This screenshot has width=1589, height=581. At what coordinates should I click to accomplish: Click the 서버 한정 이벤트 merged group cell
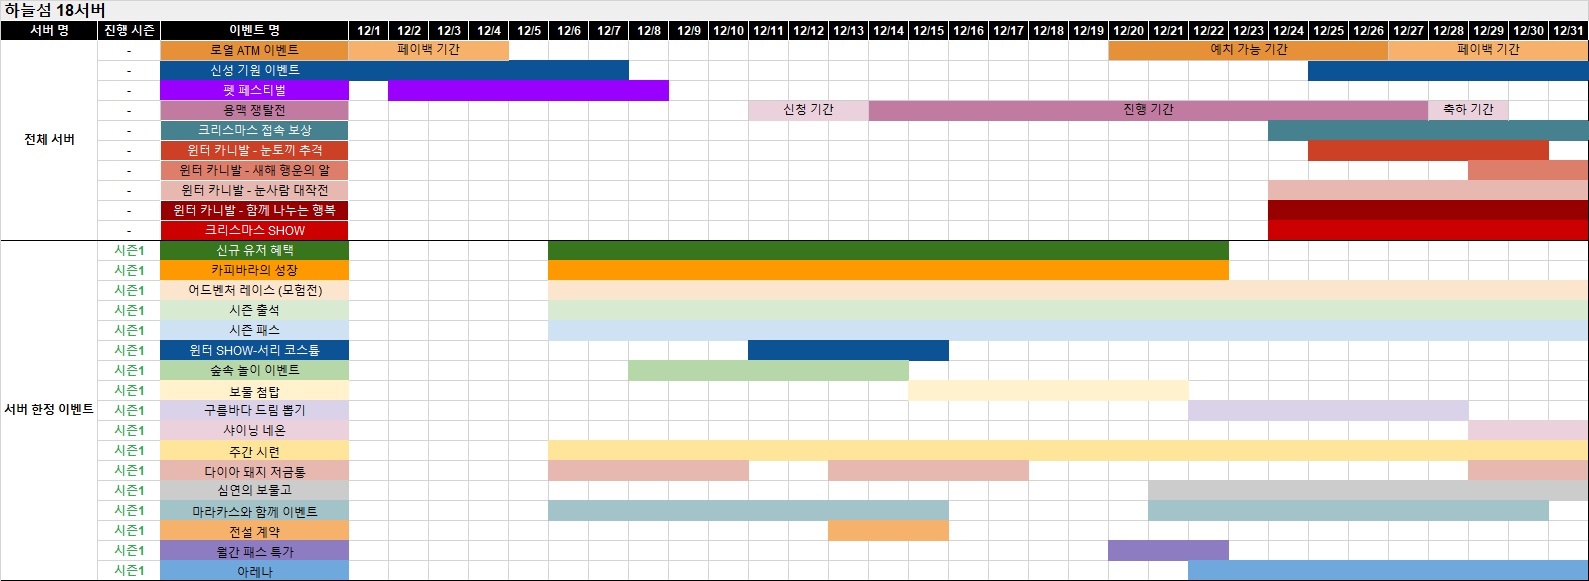pyautogui.click(x=49, y=410)
